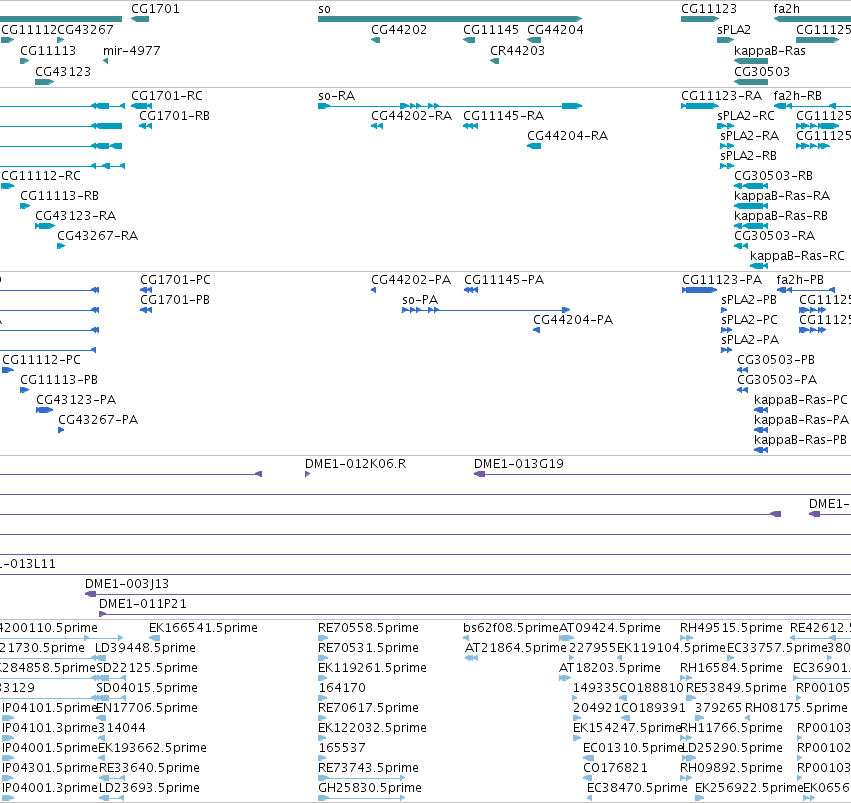Open the LD25290.5prime EST label
The height and width of the screenshot is (803, 851).
coord(732,748)
